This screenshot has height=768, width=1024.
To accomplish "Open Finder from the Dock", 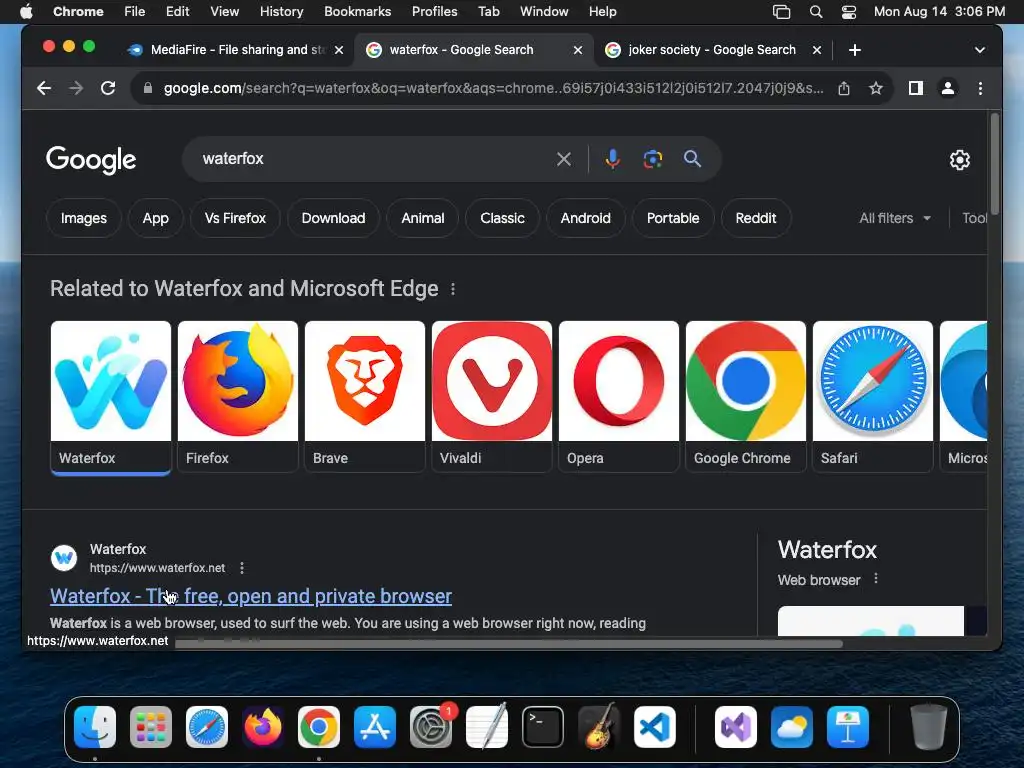I will 95,727.
